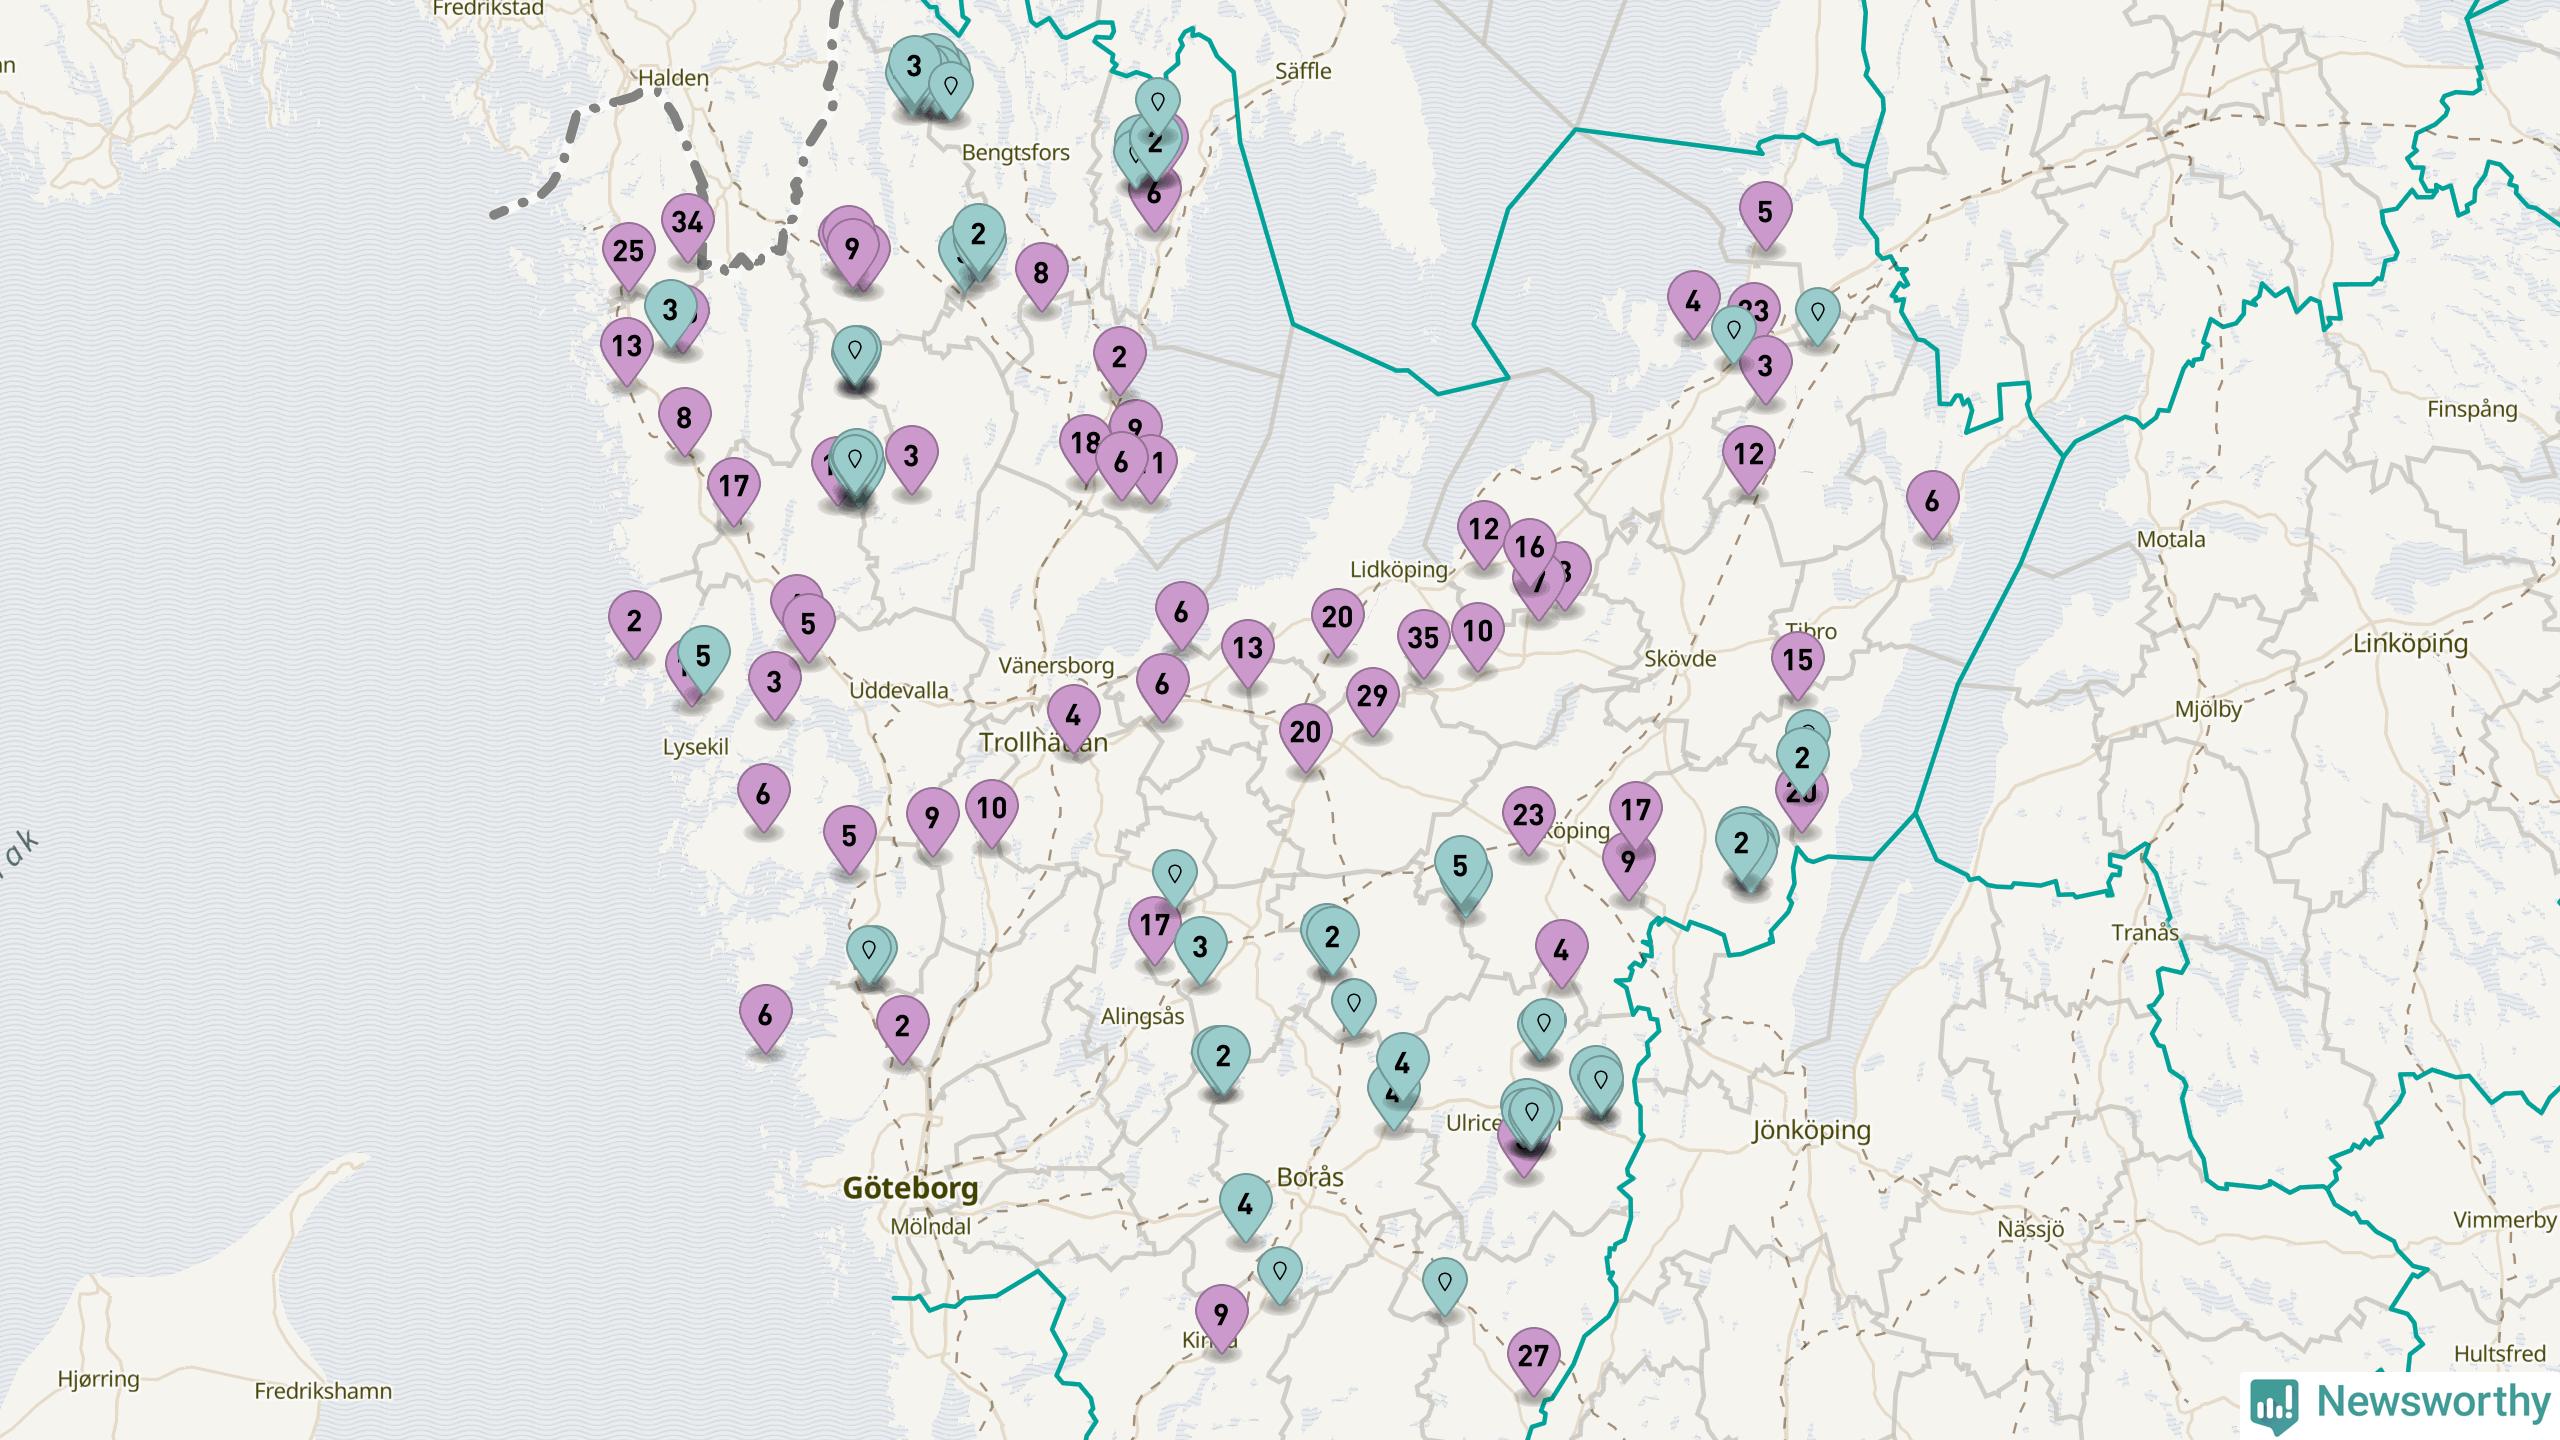
Task: Select the Hultsfred town label
Action: (x=2500, y=1354)
